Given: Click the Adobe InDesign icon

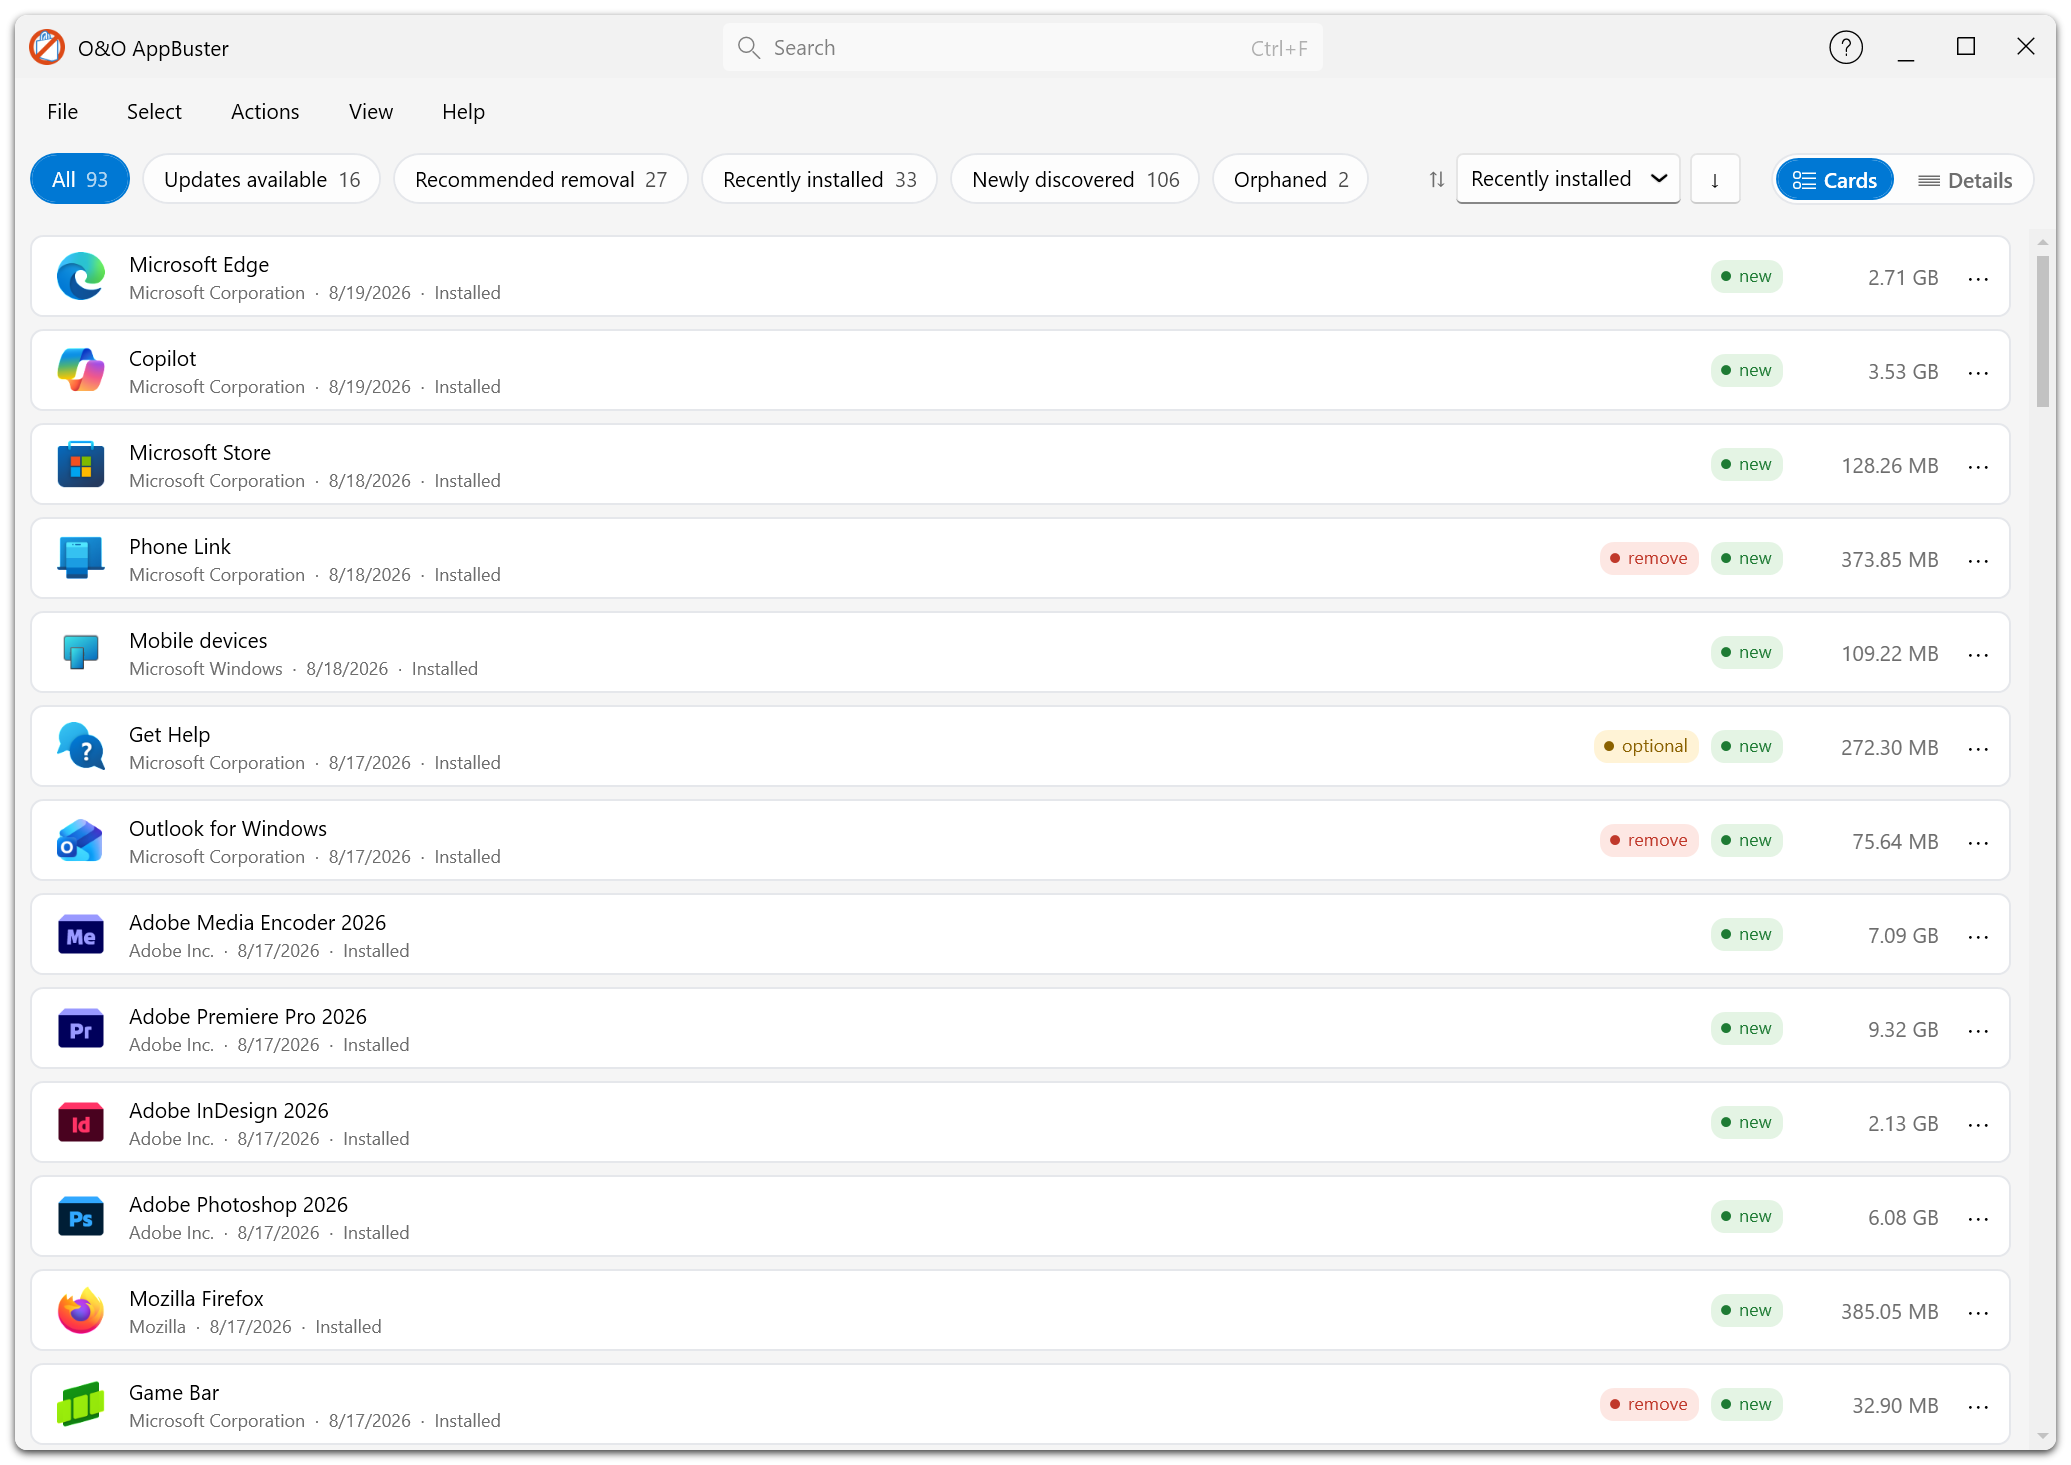Looking at the screenshot, I should click(x=81, y=1123).
